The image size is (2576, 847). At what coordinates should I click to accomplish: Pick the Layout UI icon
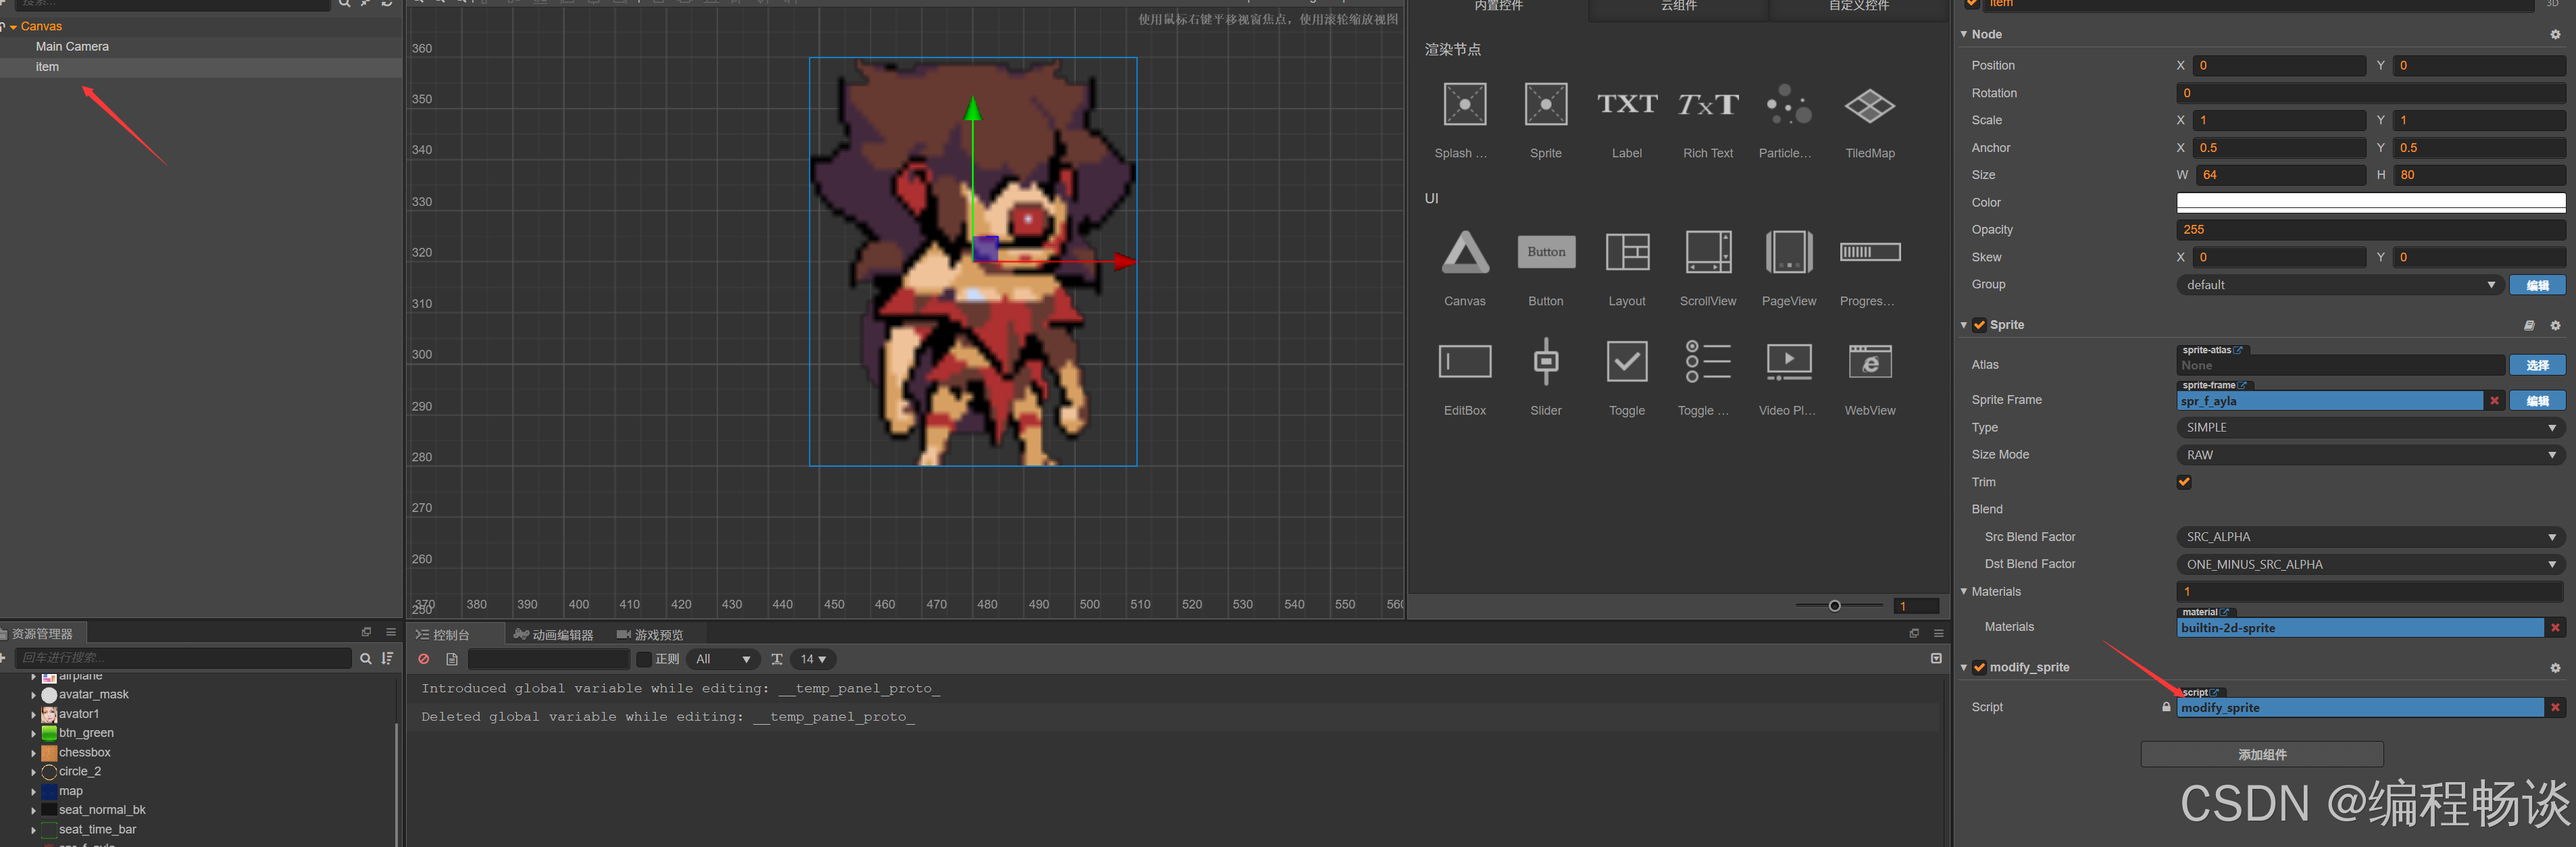coord(1627,253)
